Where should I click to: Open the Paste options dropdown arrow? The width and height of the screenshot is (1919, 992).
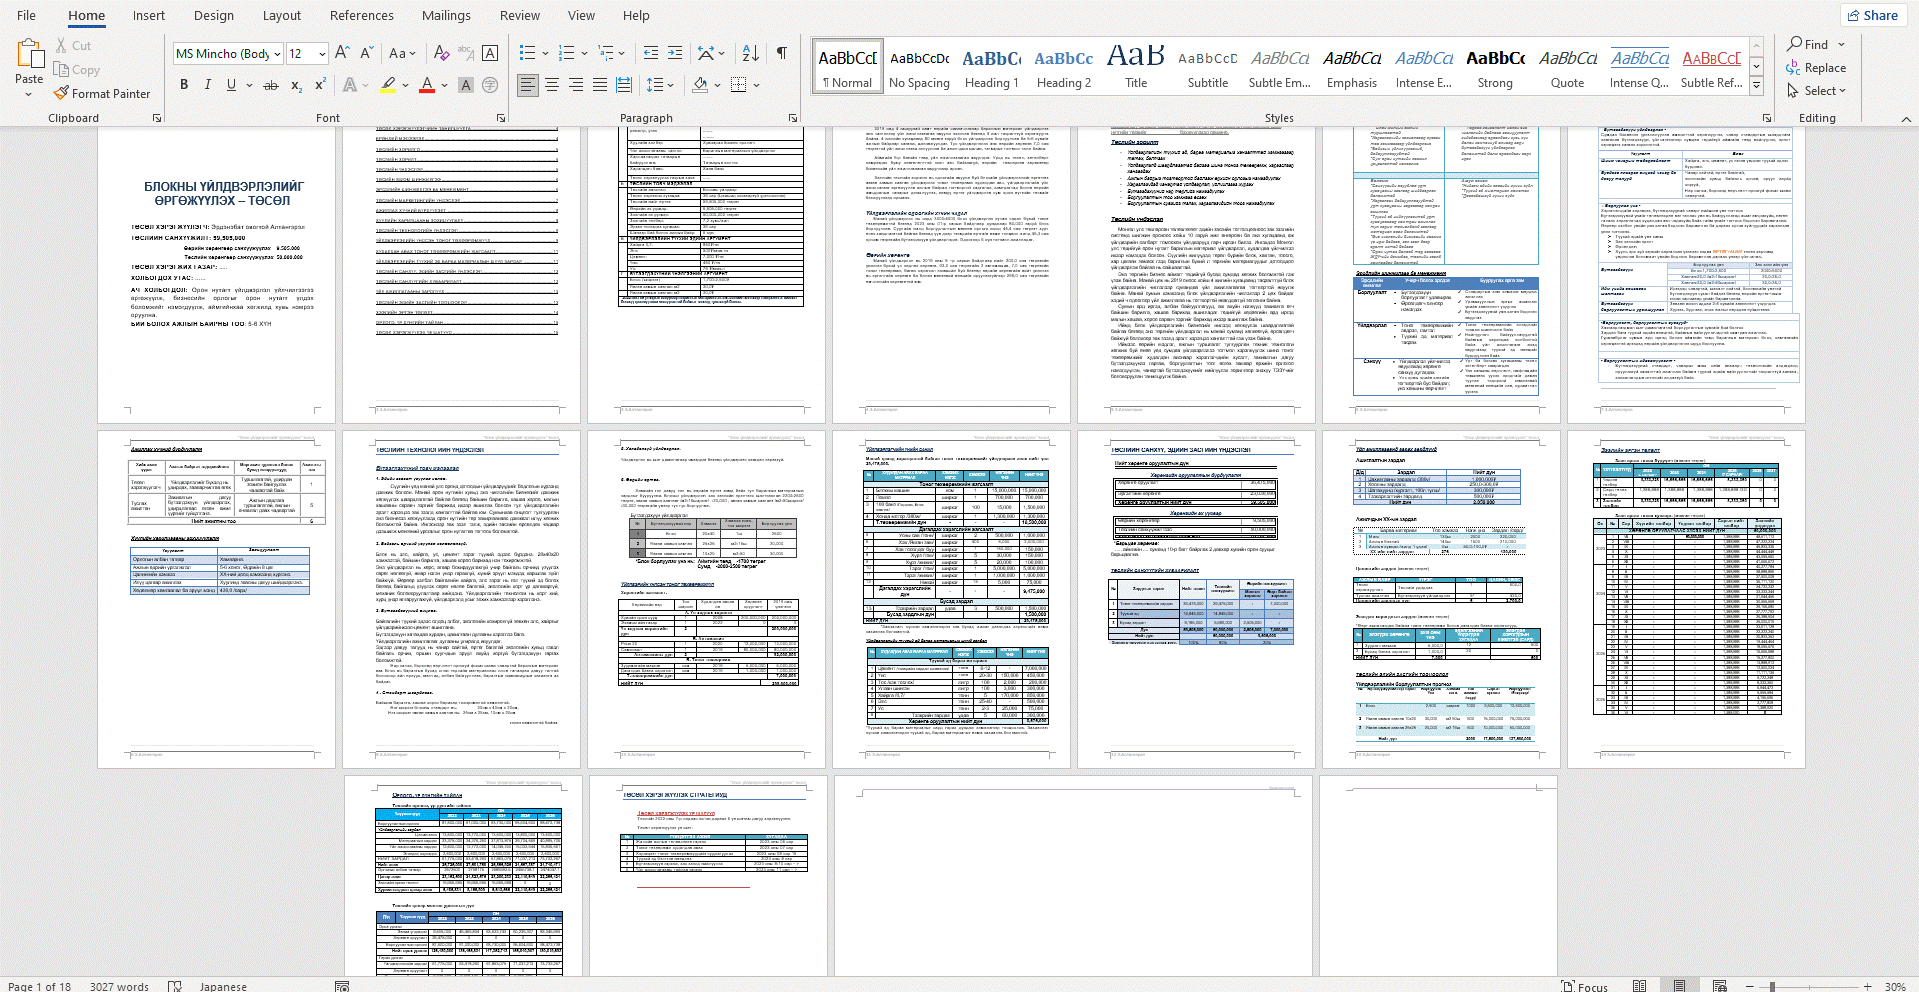point(29,94)
